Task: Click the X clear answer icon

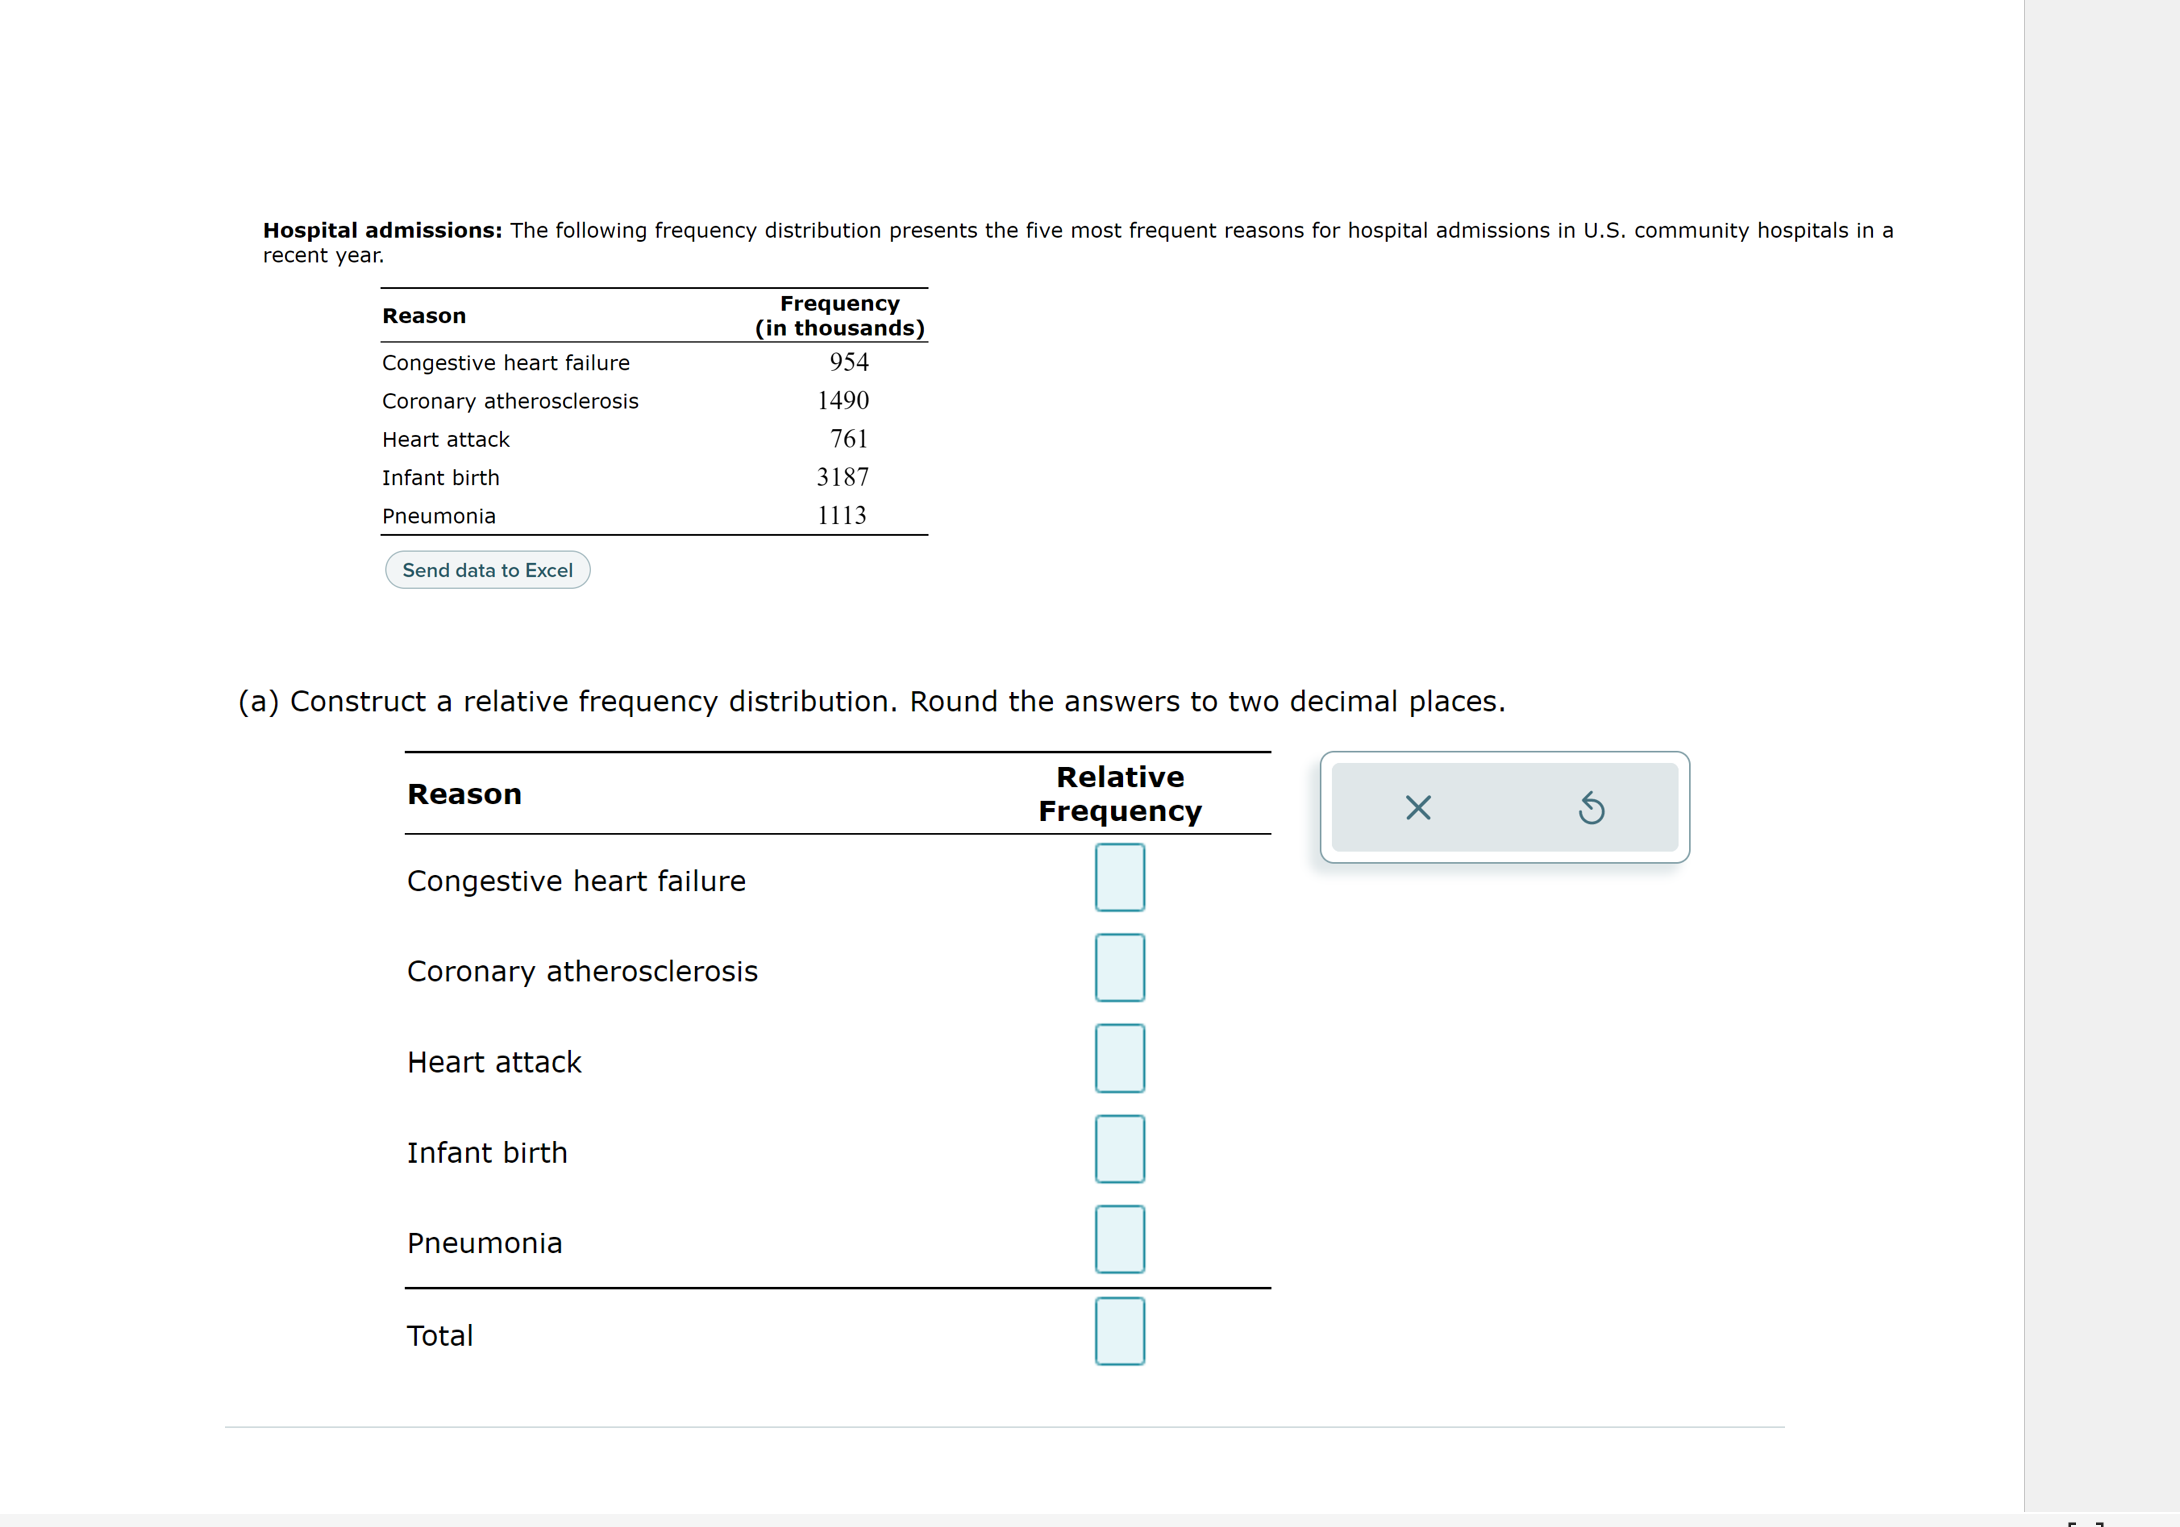Action: 1417,807
